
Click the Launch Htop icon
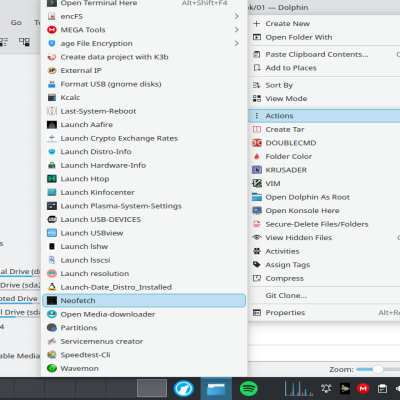[52, 179]
